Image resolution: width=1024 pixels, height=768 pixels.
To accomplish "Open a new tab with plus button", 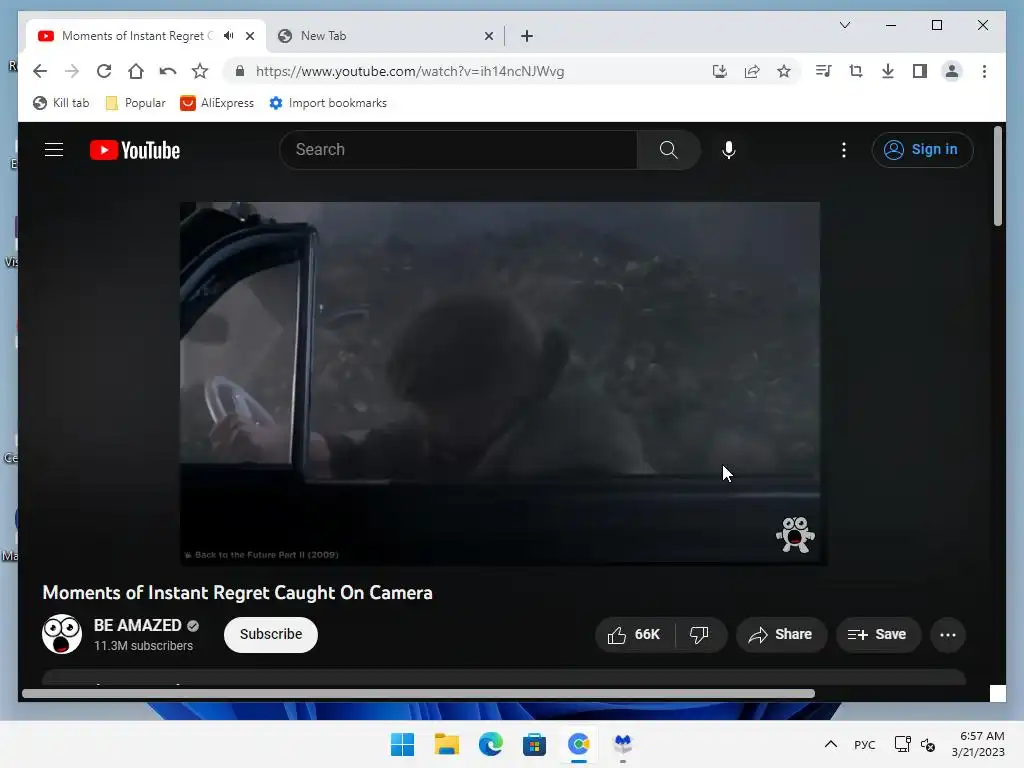I will tap(527, 36).
